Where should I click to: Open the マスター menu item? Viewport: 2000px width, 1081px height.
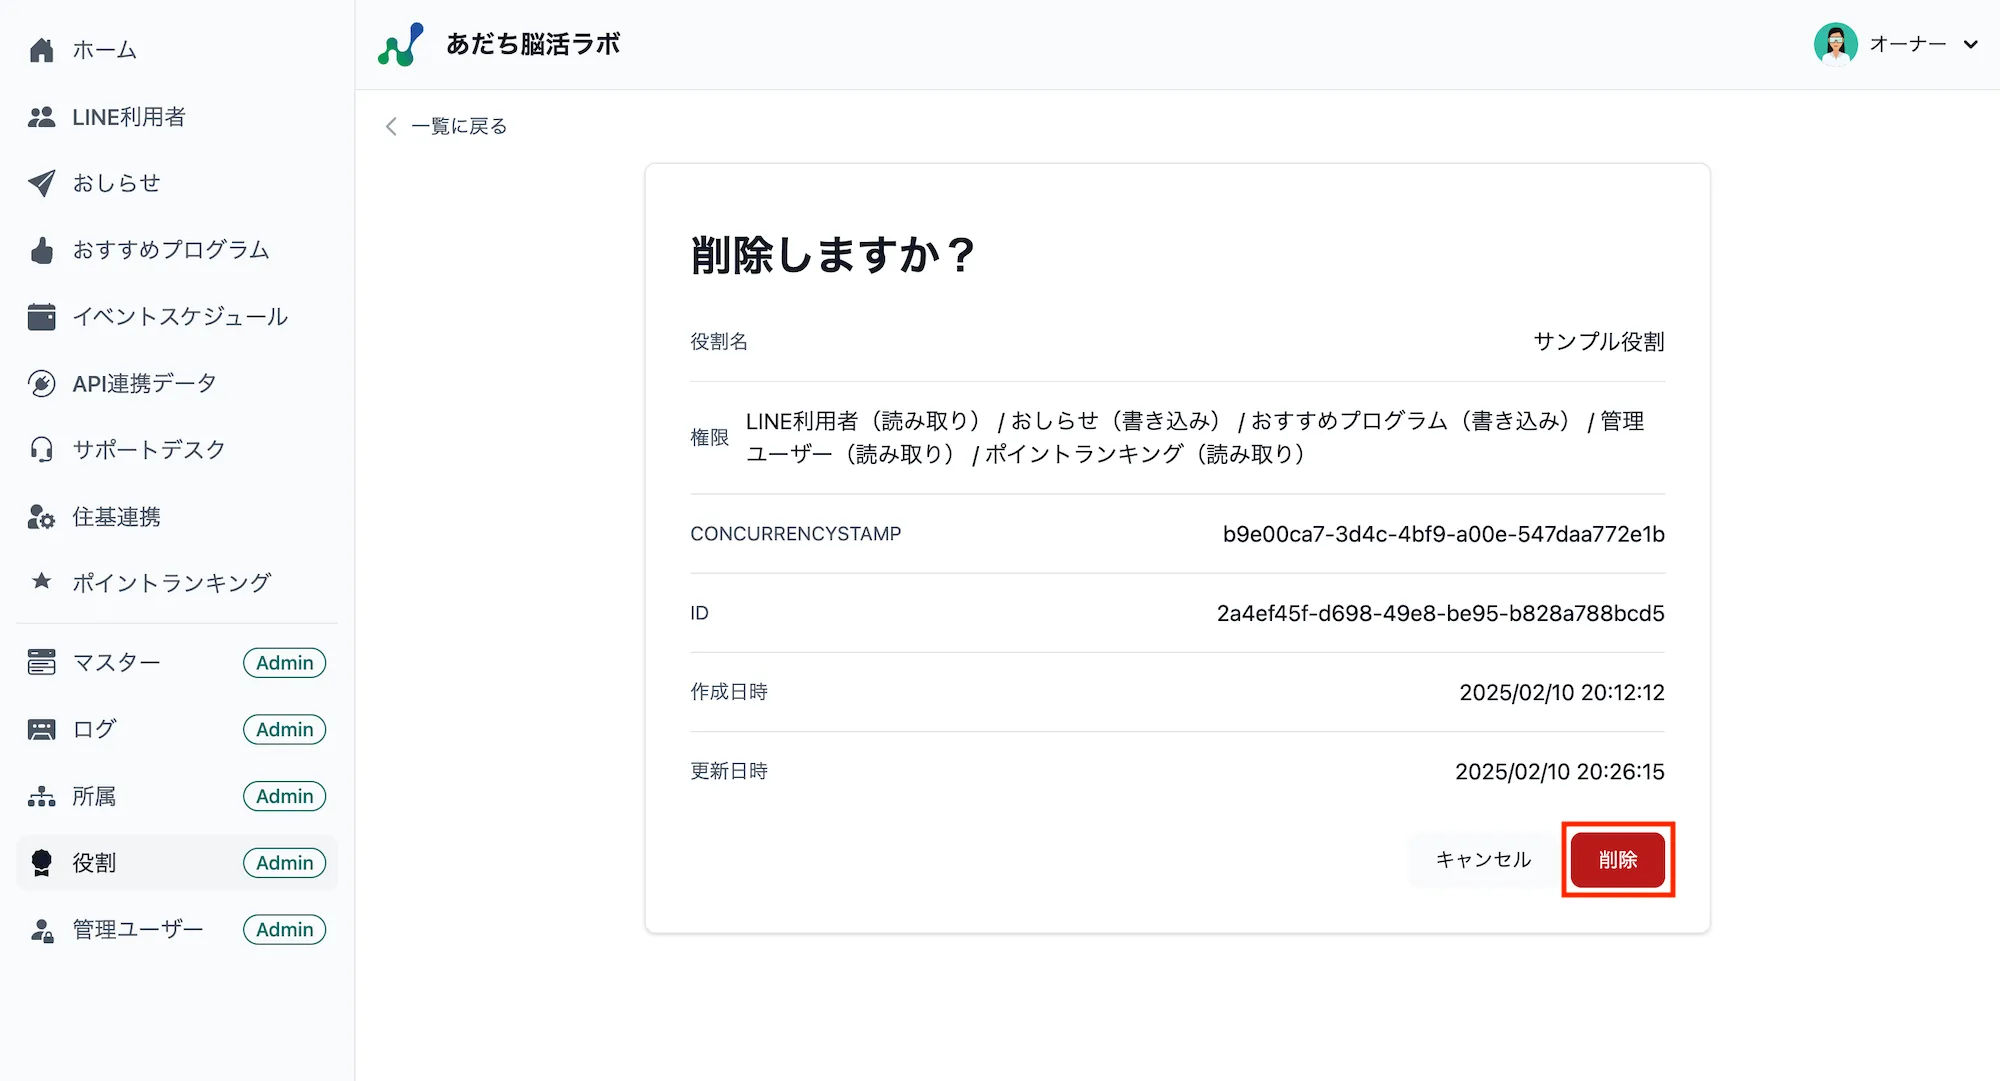point(116,663)
